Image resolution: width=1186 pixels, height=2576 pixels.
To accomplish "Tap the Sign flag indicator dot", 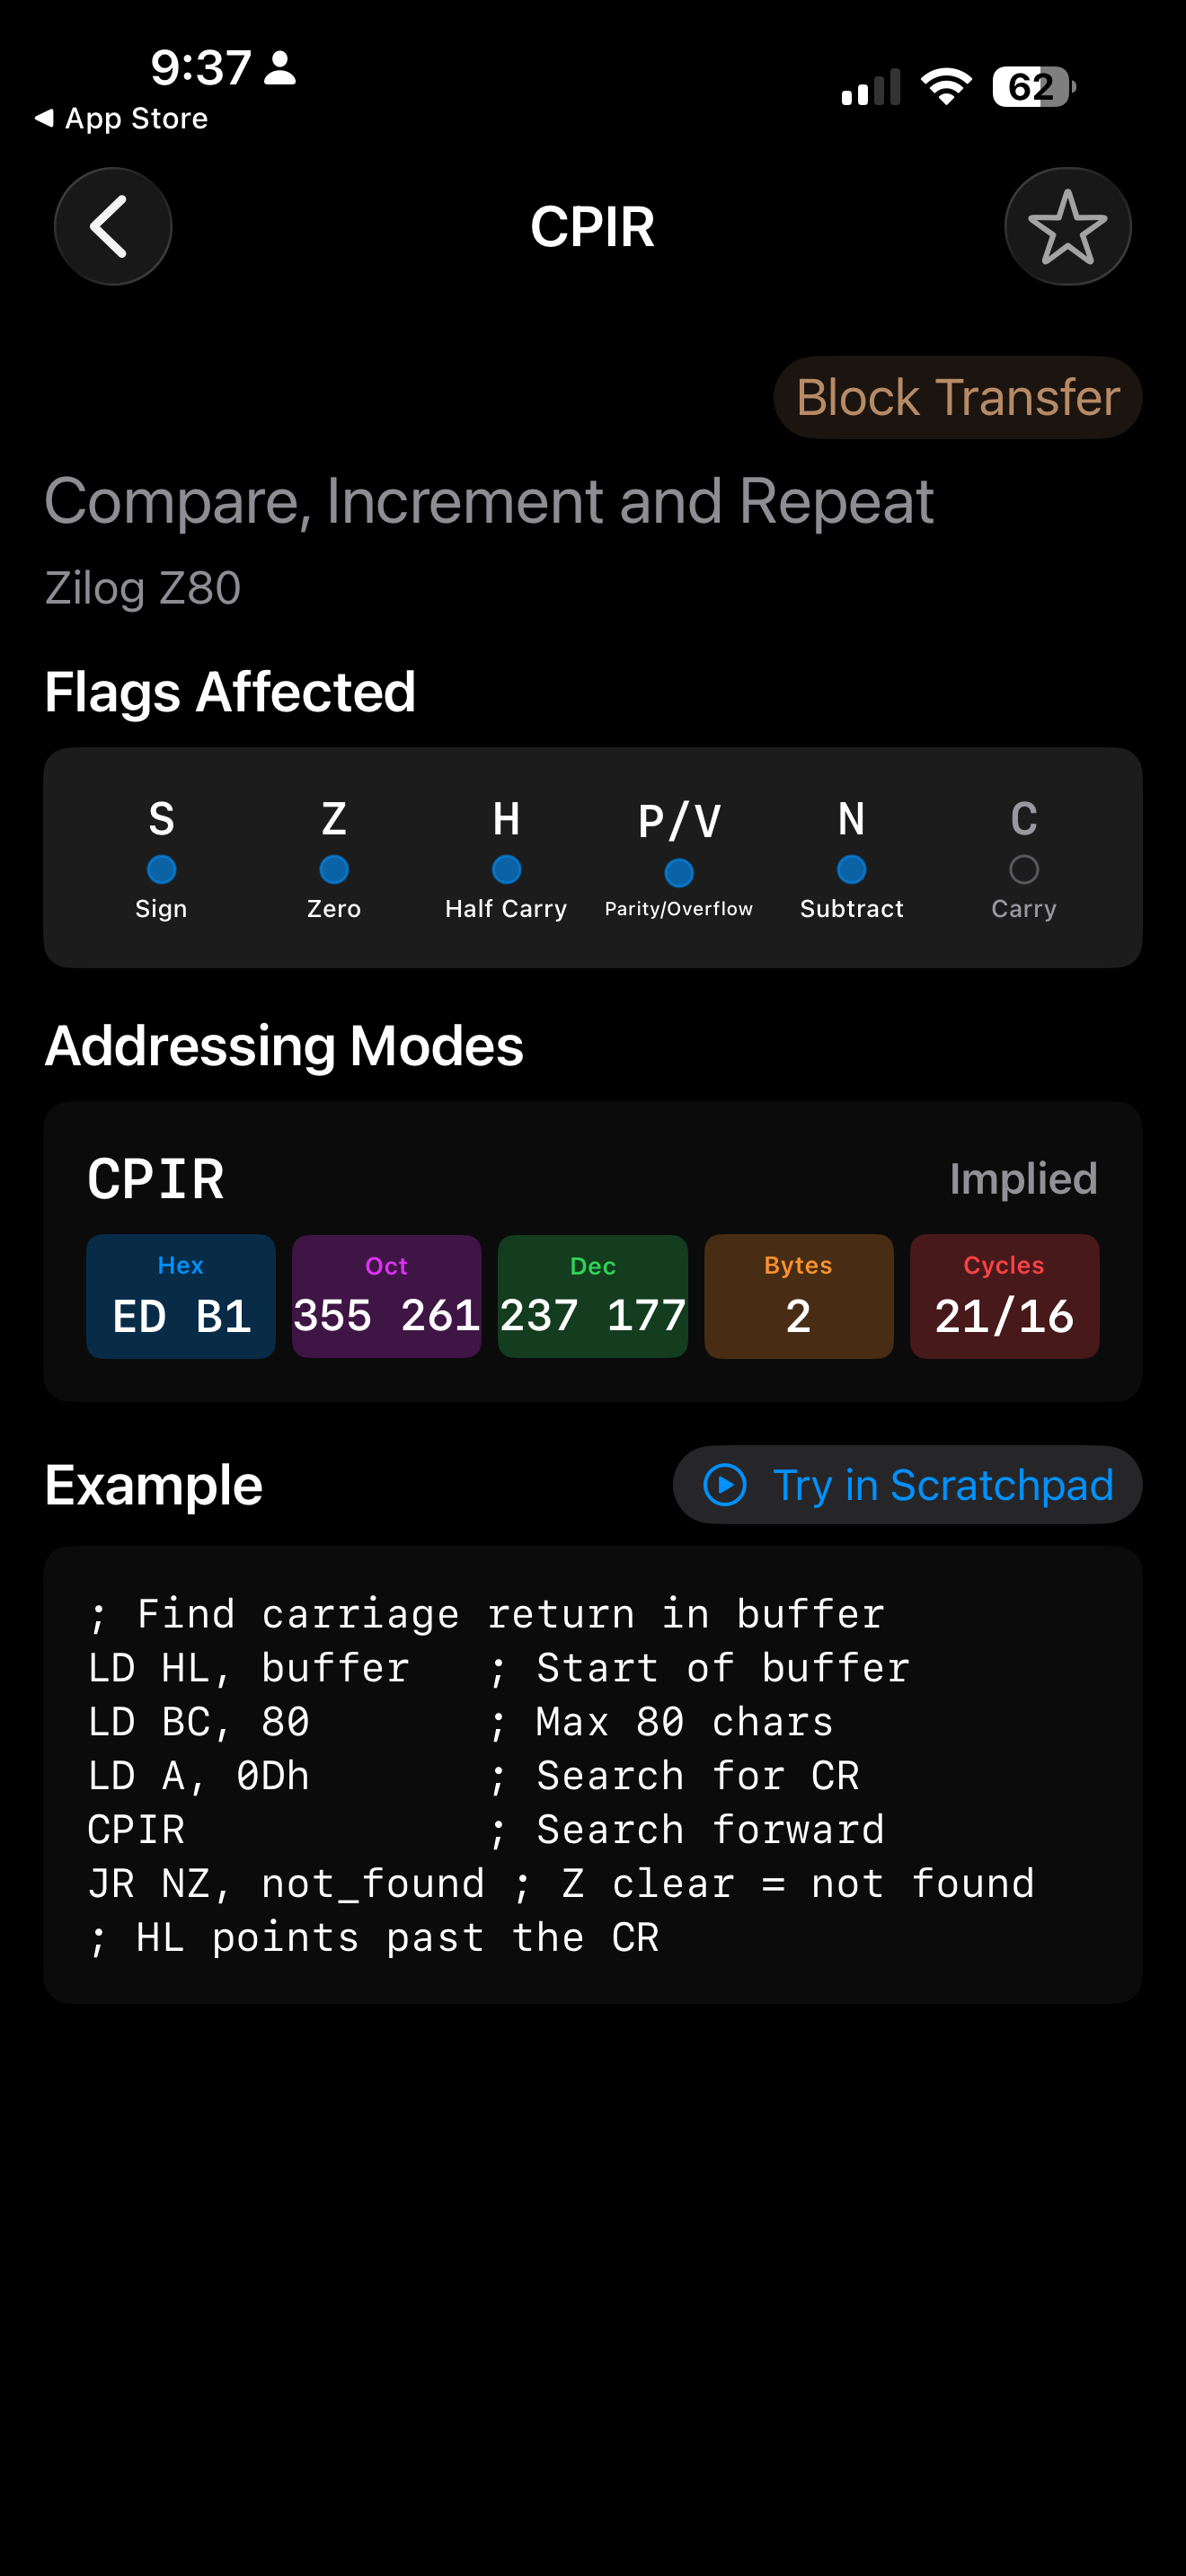I will 161,870.
